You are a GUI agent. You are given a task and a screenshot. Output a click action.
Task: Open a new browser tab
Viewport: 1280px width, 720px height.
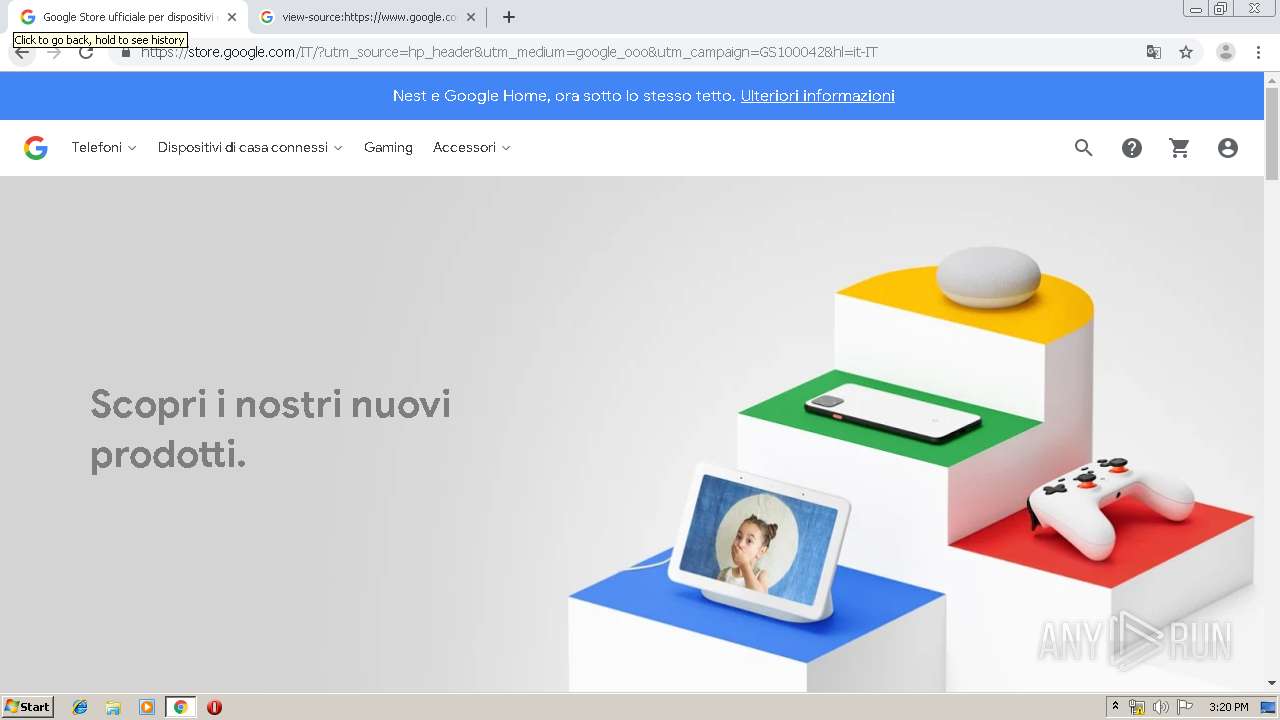tap(509, 17)
